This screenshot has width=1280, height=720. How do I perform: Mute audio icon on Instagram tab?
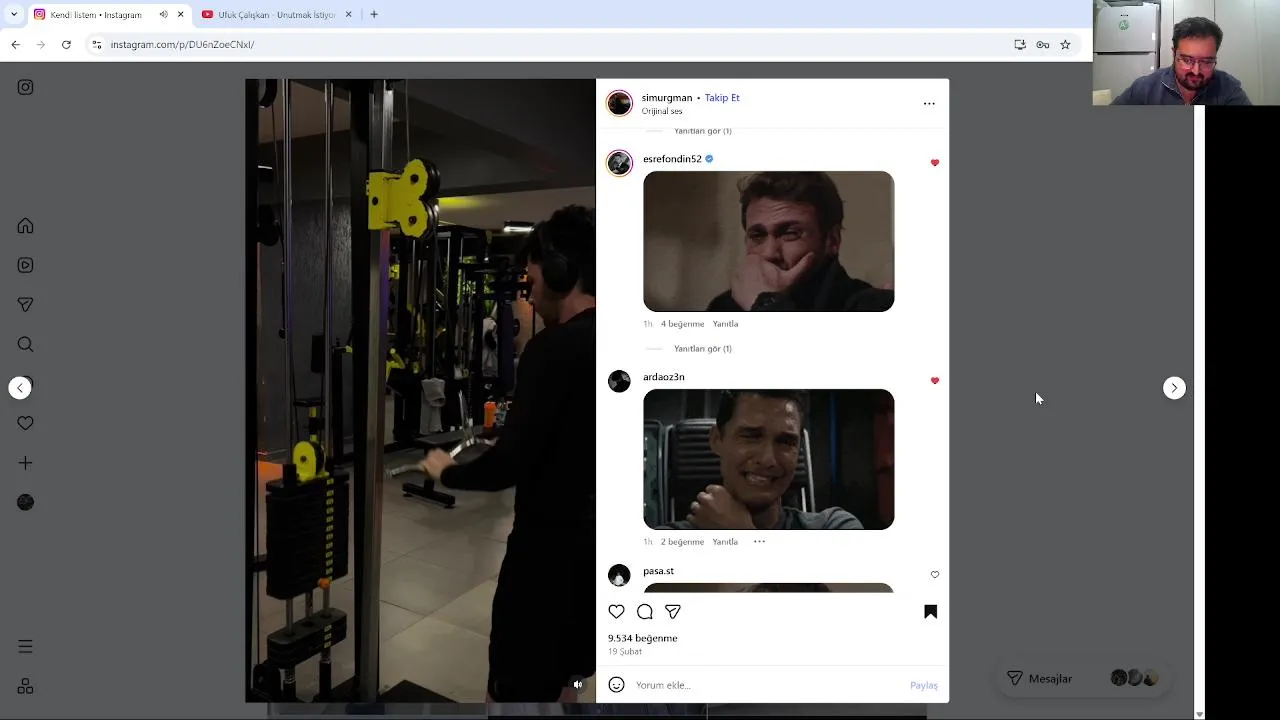(x=163, y=15)
